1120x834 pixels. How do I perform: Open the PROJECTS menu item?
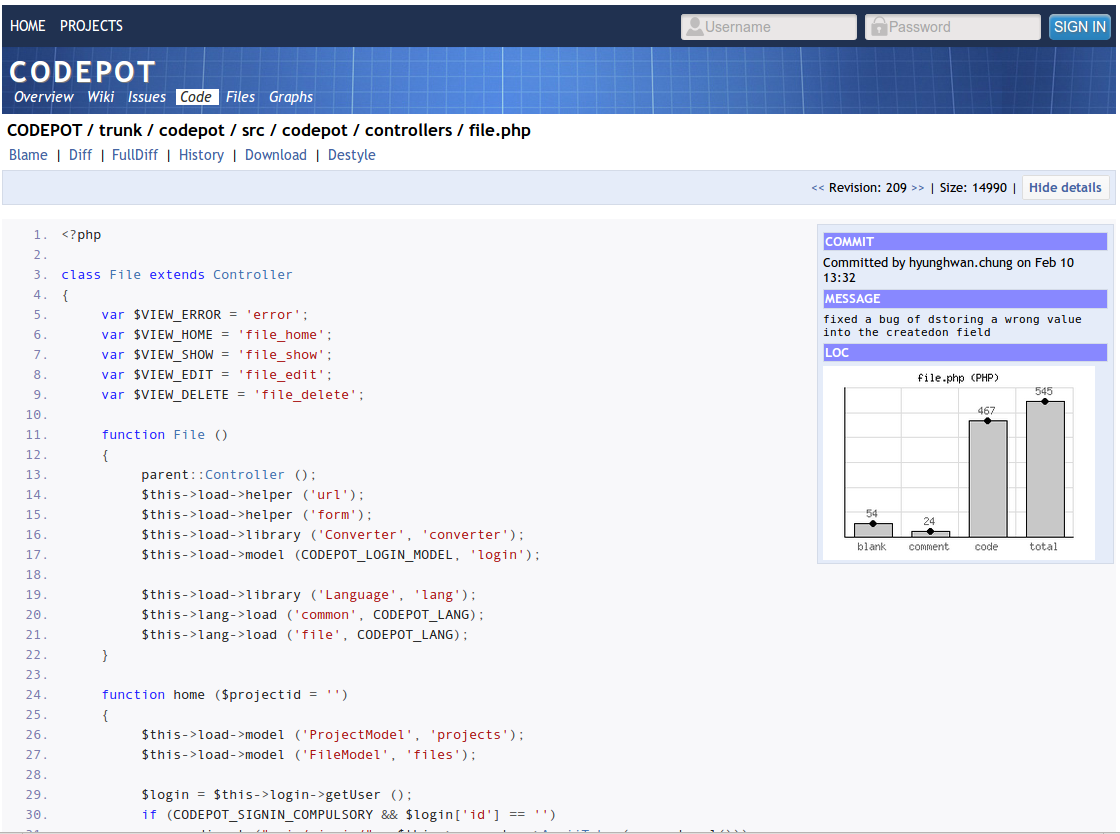click(x=91, y=26)
